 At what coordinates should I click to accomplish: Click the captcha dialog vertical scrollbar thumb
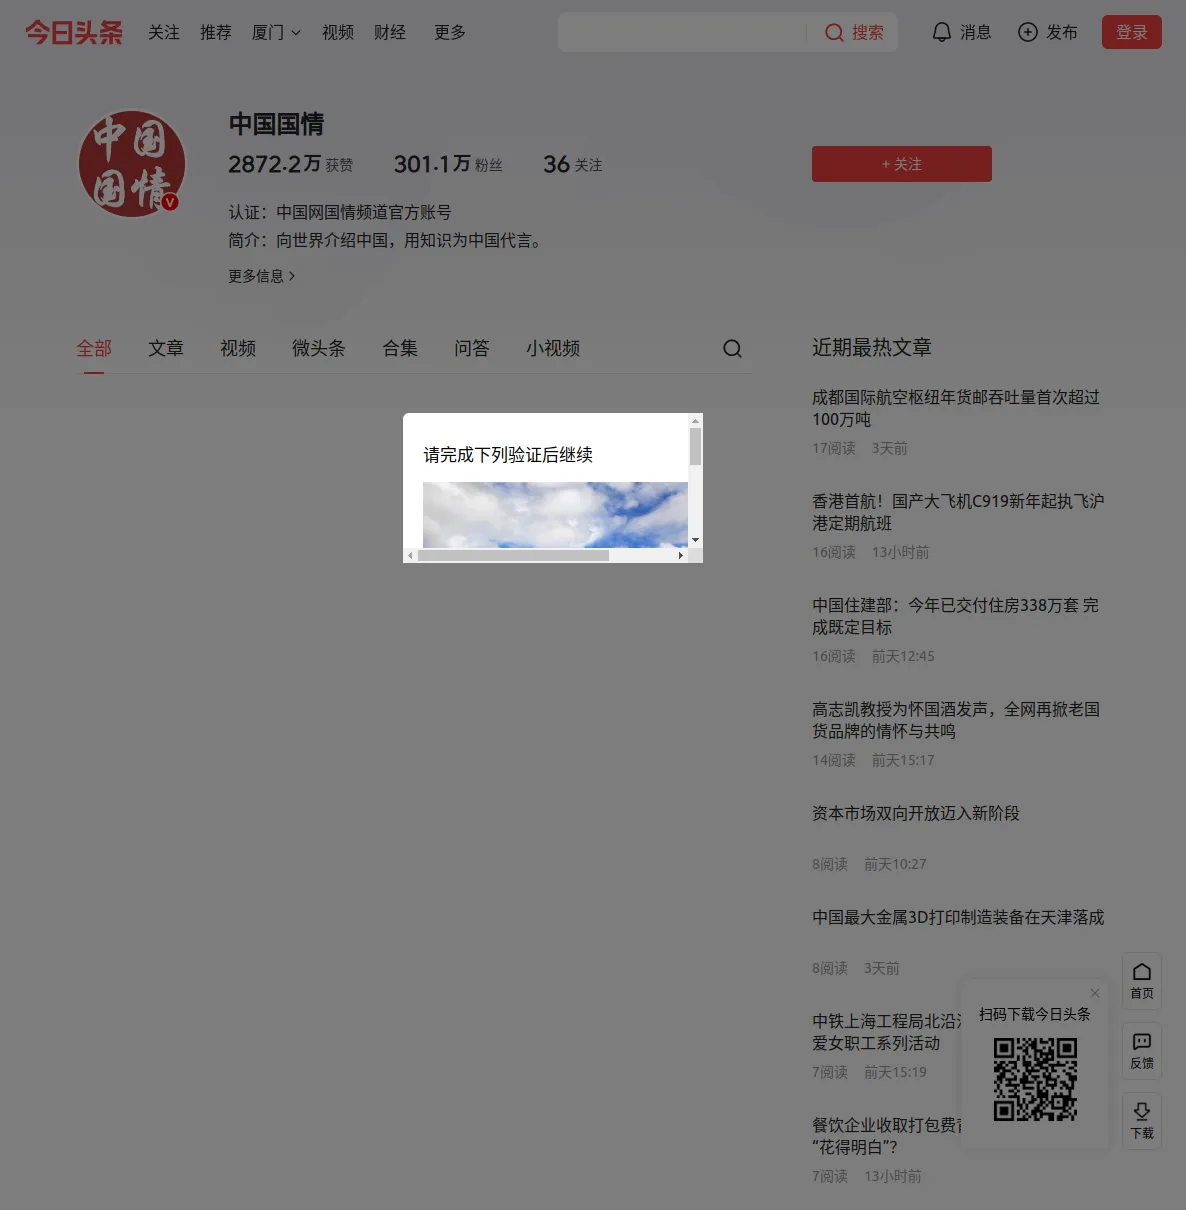click(x=695, y=447)
